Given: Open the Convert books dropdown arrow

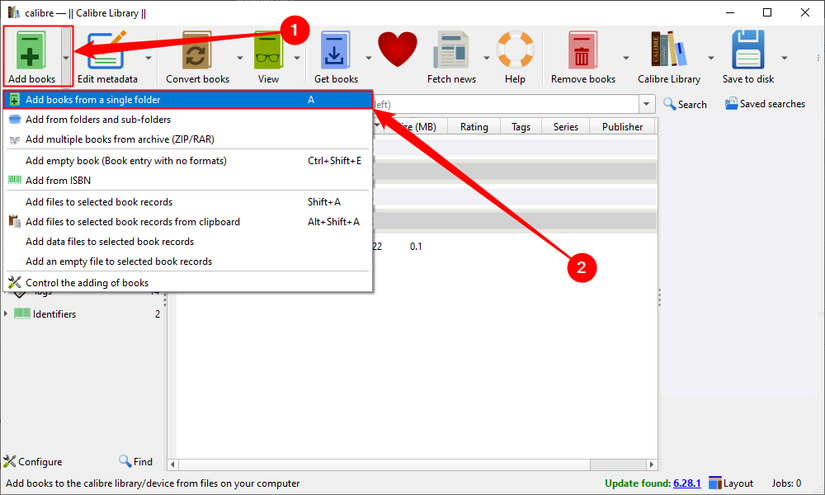Looking at the screenshot, I should (x=240, y=57).
